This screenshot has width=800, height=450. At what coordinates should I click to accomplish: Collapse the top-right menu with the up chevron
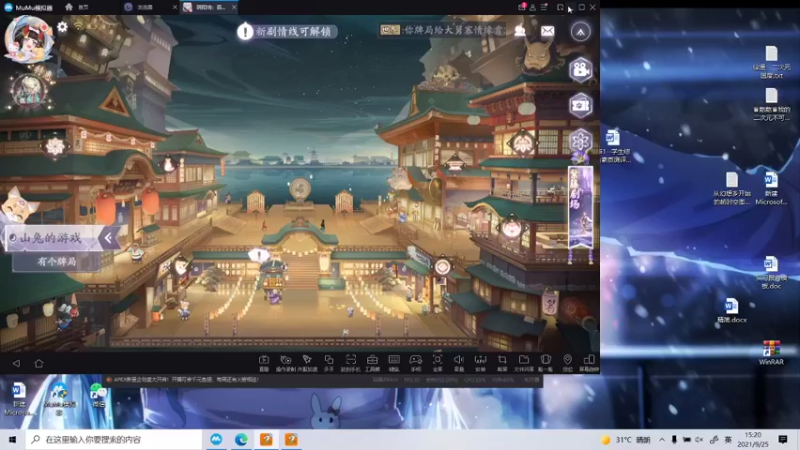point(581,32)
